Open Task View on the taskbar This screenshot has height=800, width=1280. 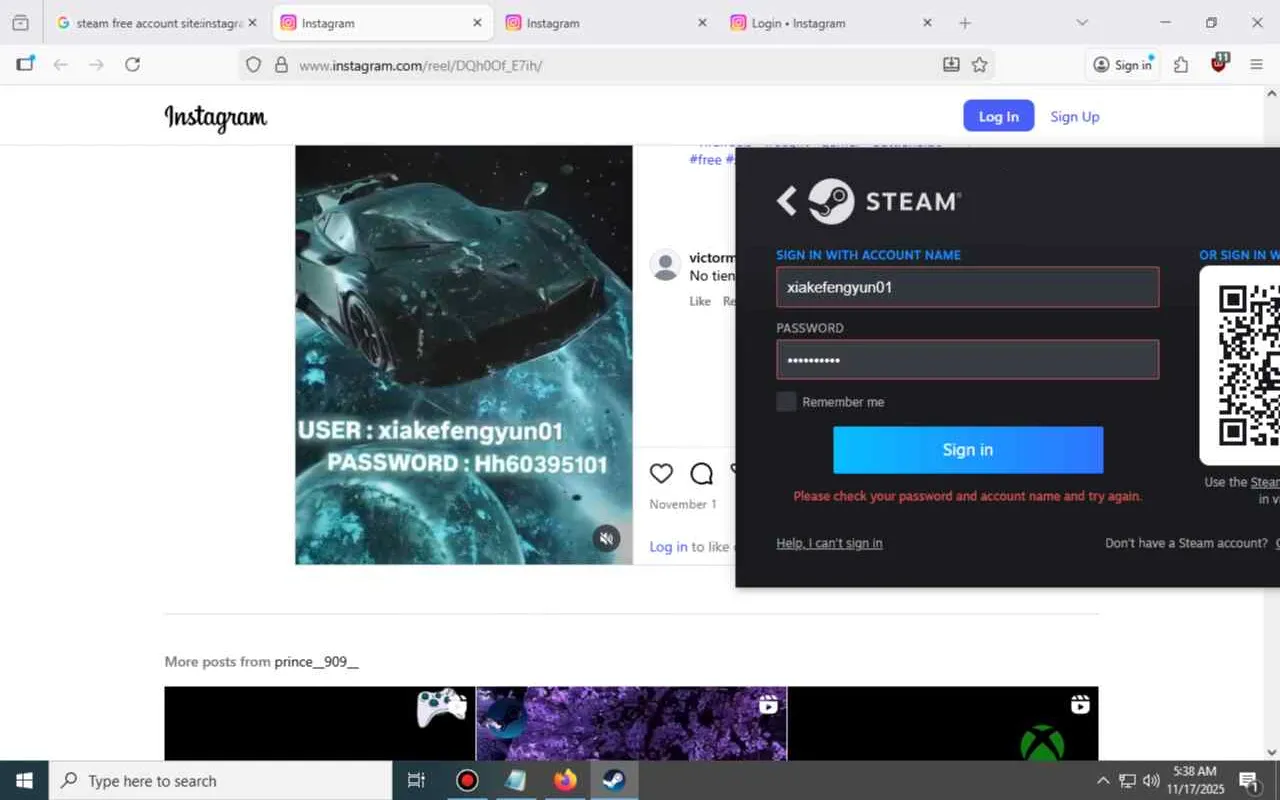click(x=416, y=781)
